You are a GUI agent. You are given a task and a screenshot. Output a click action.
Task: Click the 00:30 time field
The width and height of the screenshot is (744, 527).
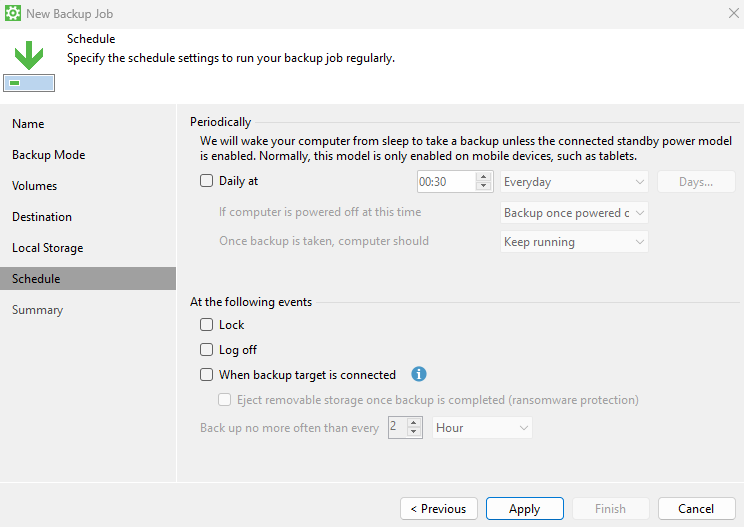coord(445,182)
